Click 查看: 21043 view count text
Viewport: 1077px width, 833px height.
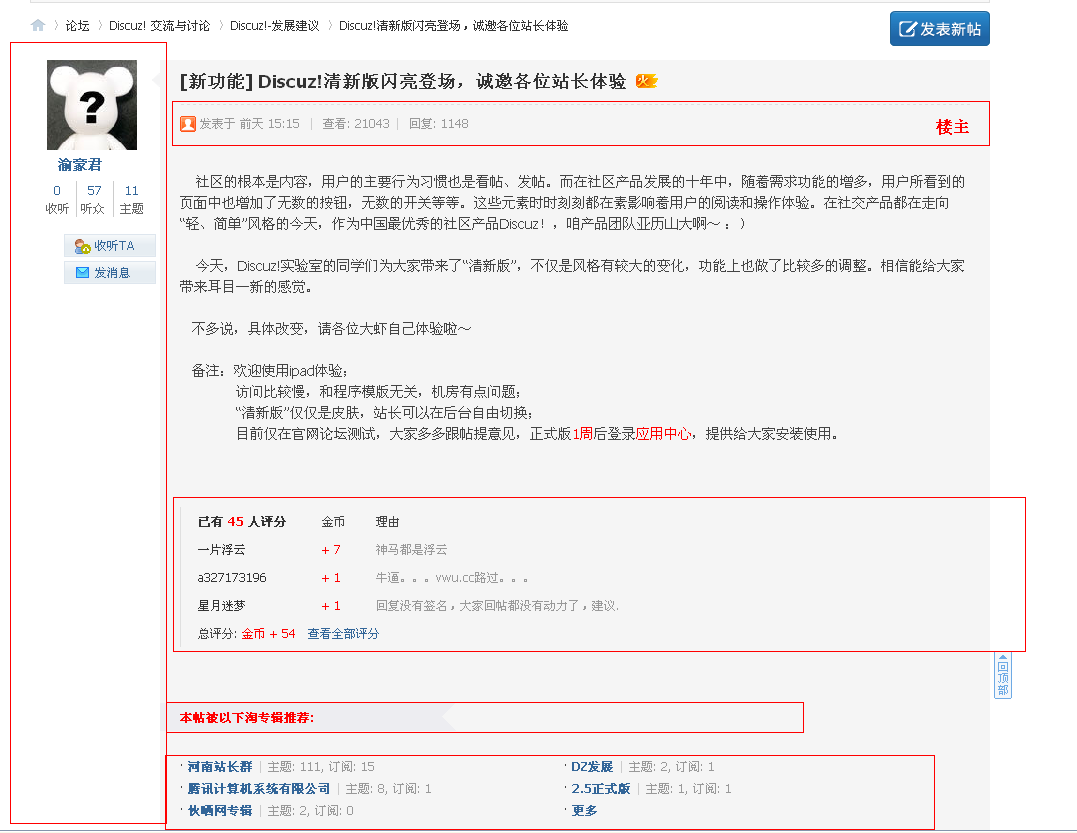(356, 124)
